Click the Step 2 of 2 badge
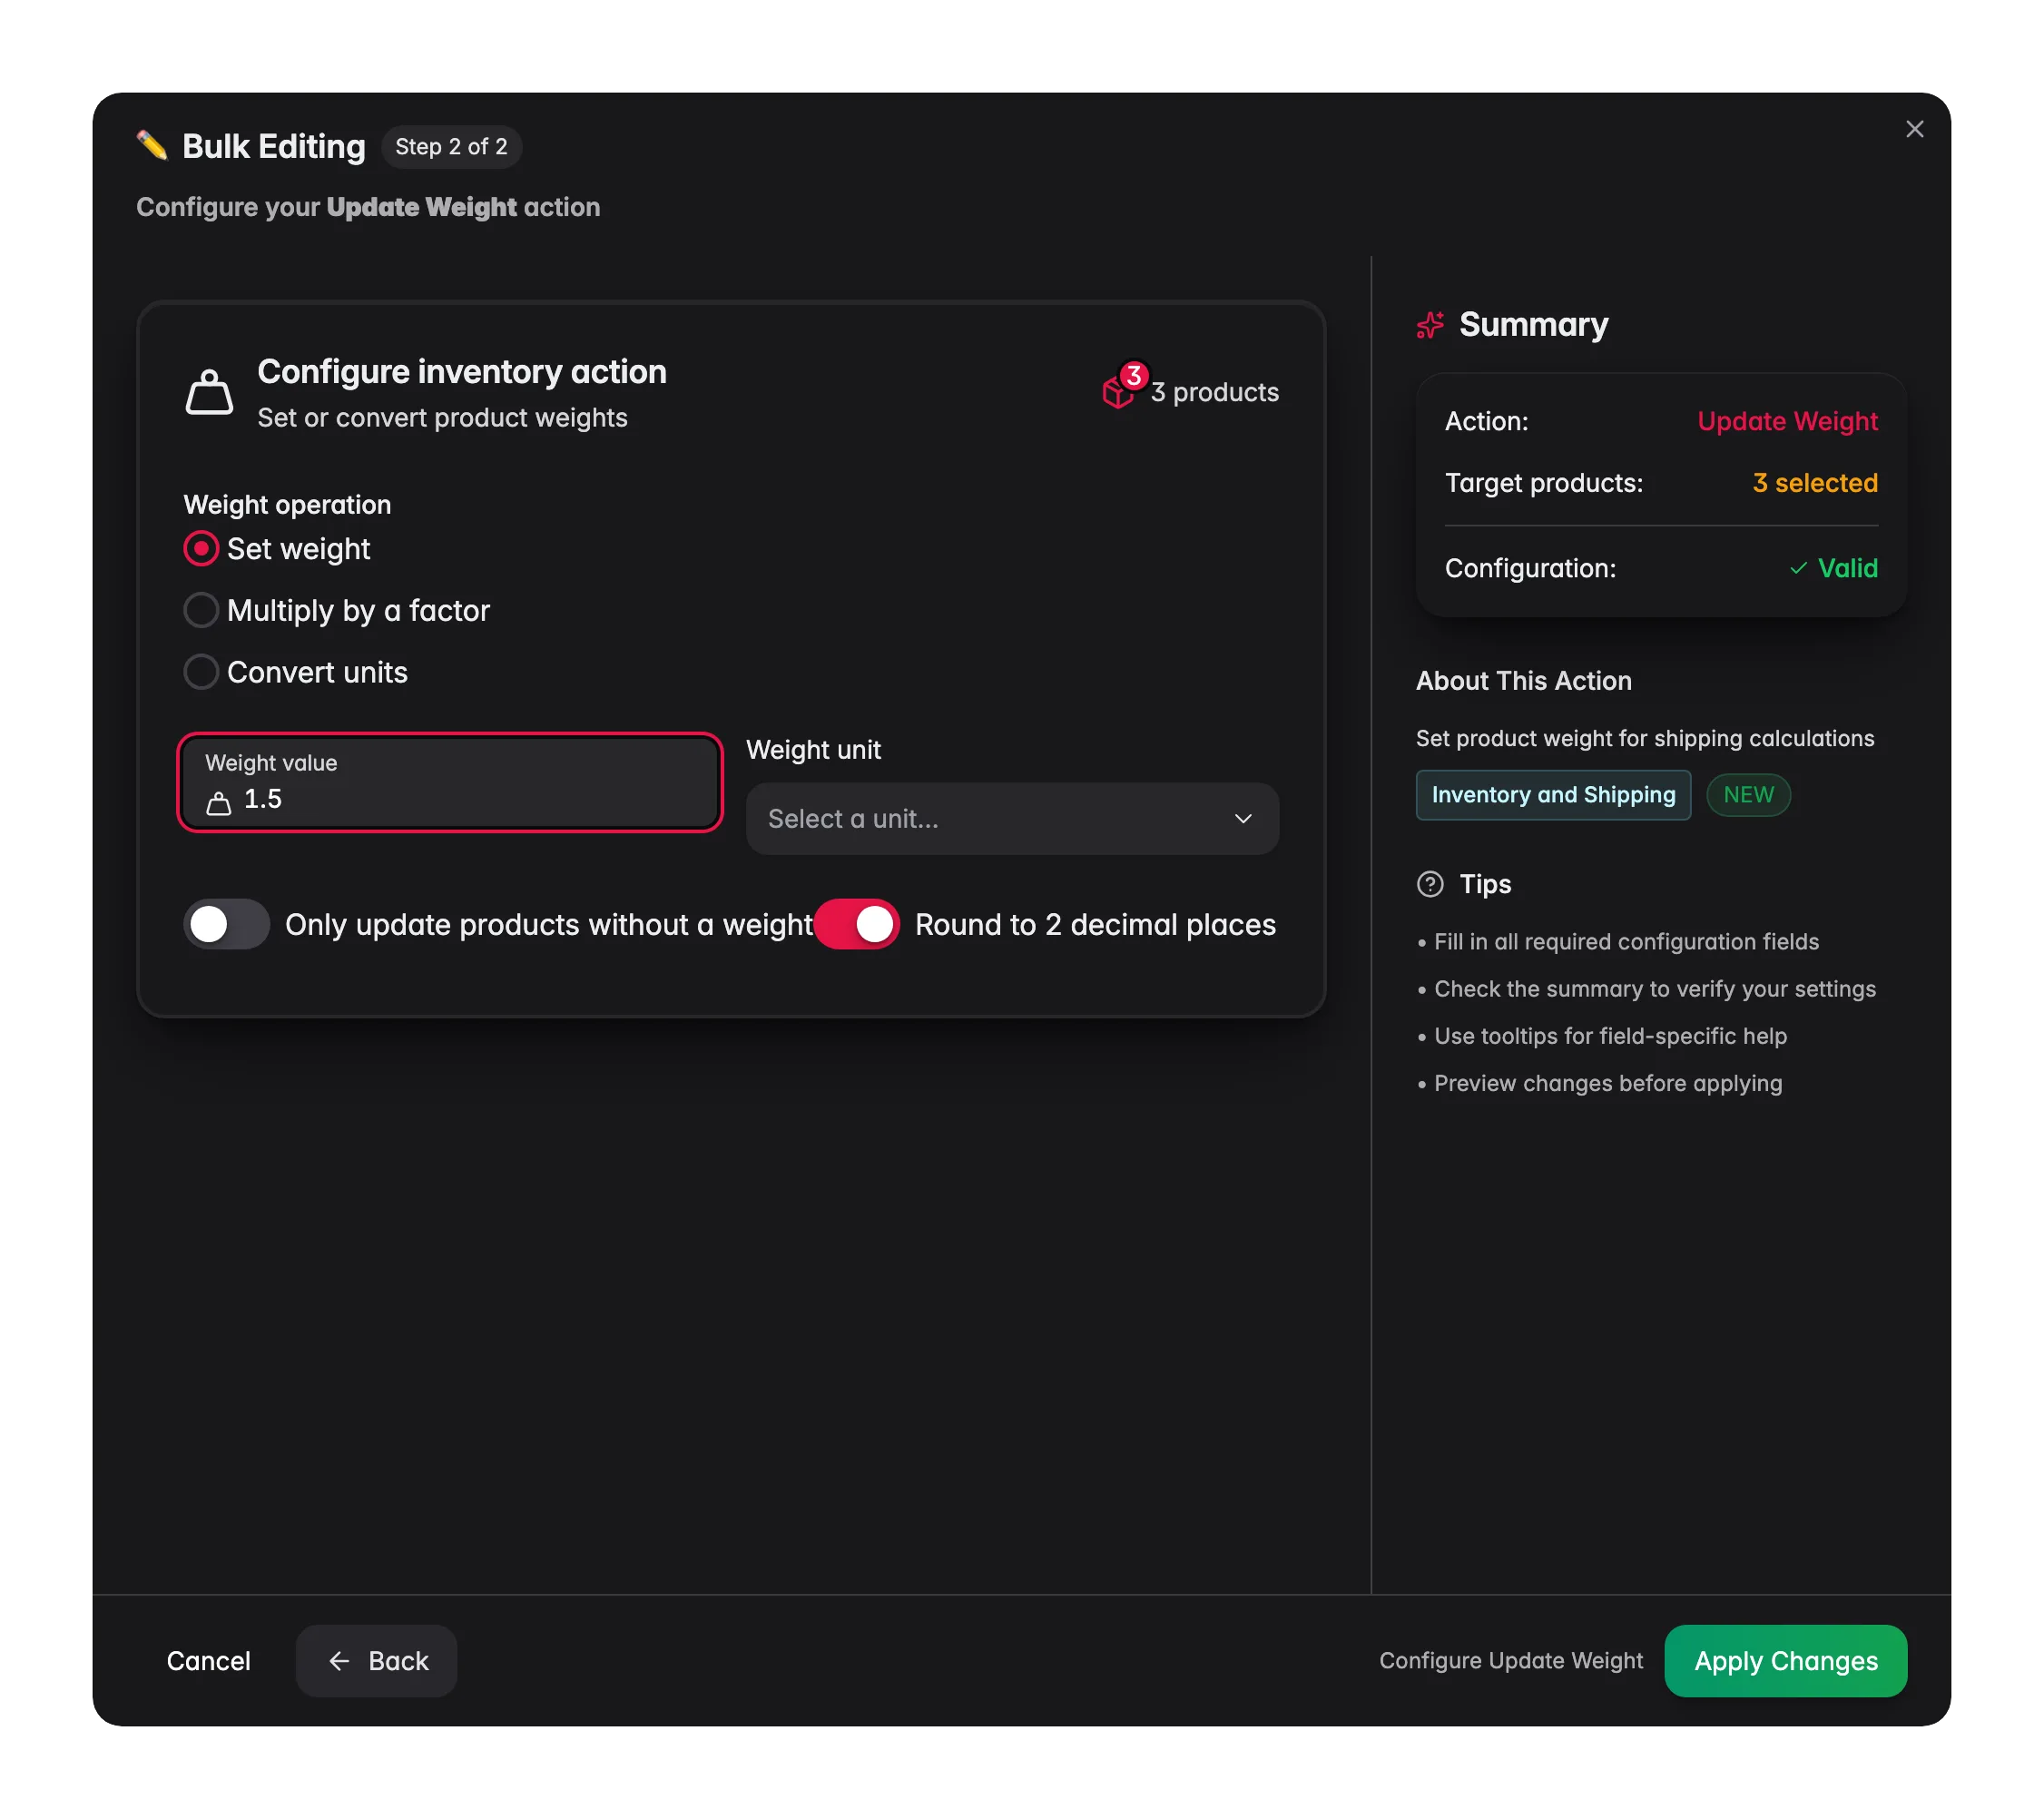 pyautogui.click(x=451, y=146)
